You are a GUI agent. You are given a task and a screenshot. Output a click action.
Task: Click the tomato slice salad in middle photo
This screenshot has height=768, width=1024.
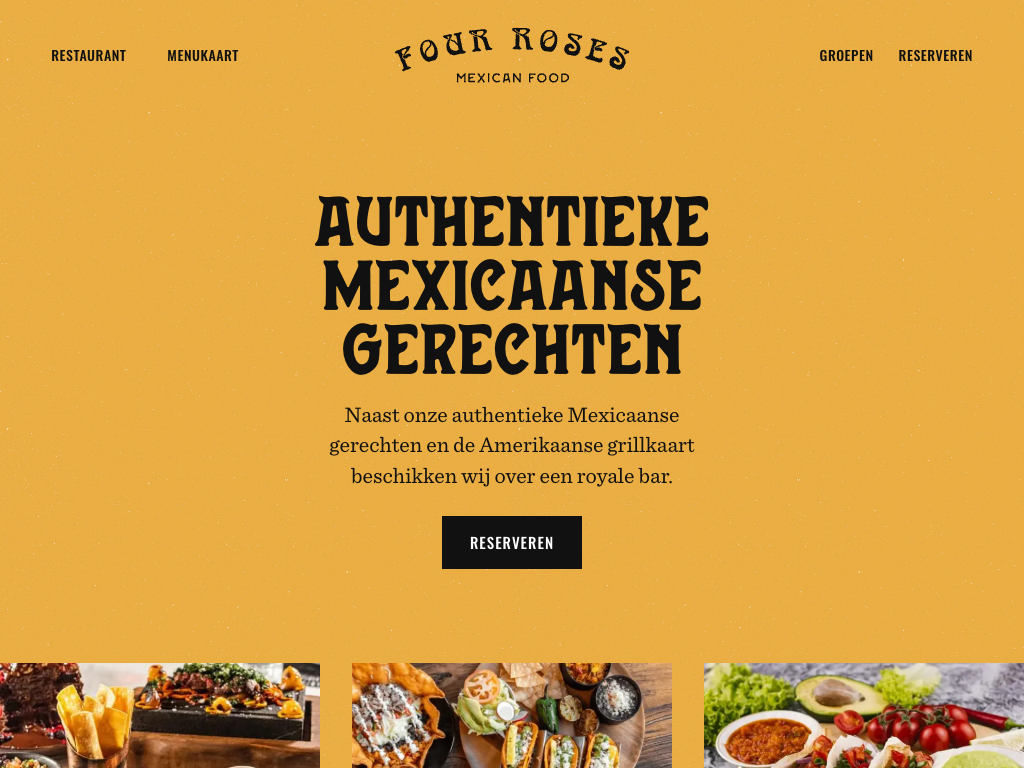482,703
